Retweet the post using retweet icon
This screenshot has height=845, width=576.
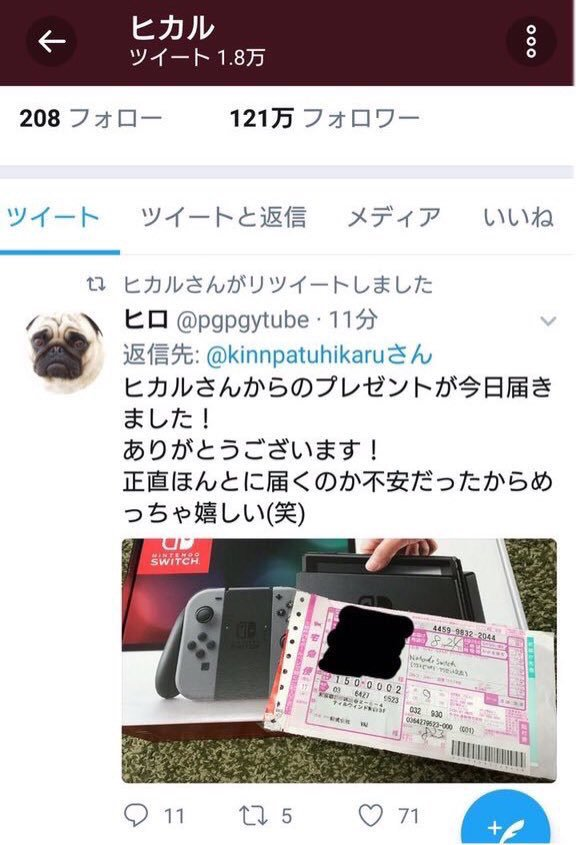click(253, 815)
